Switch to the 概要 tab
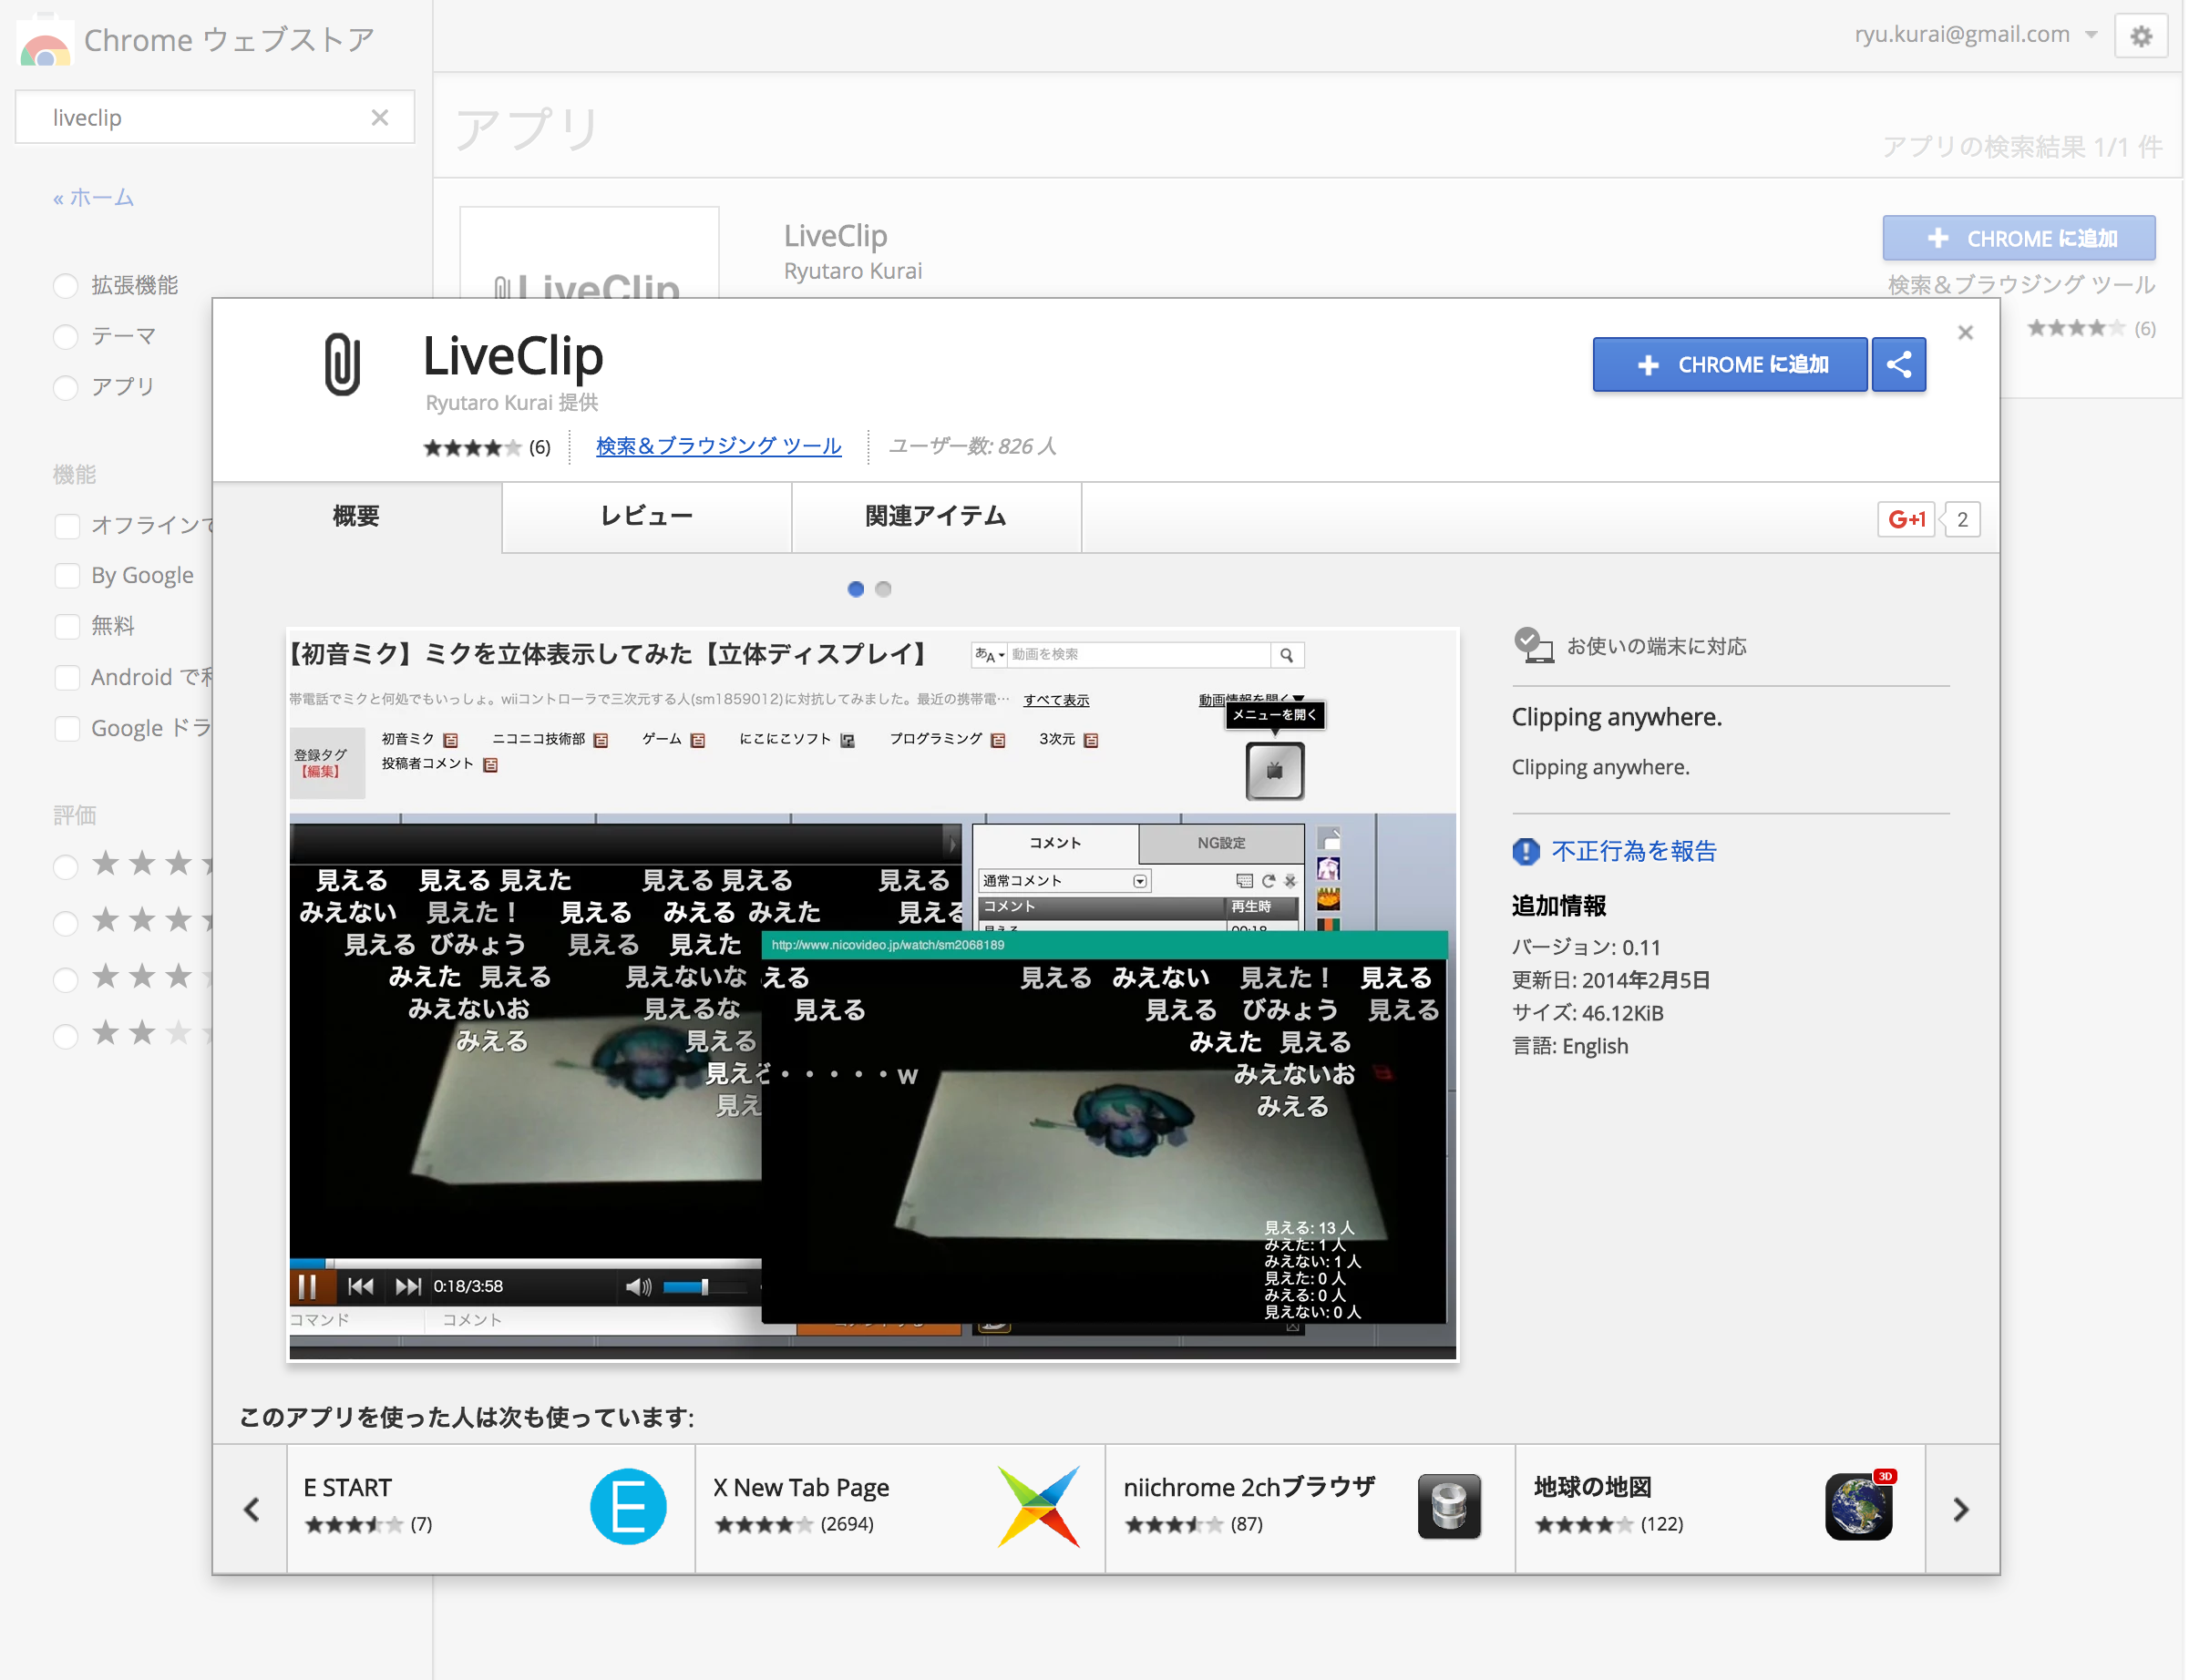Image resolution: width=2189 pixels, height=1680 pixels. click(357, 517)
